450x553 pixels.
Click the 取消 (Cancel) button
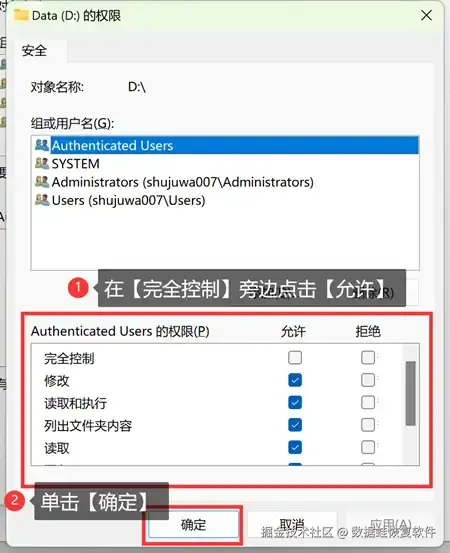coord(292,525)
